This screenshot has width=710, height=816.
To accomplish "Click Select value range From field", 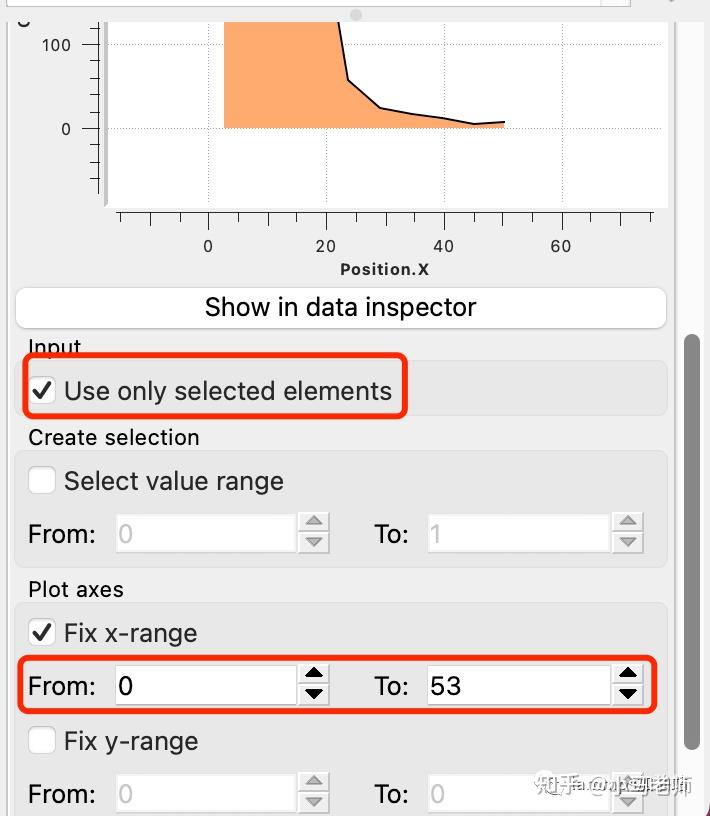I will click(x=205, y=534).
